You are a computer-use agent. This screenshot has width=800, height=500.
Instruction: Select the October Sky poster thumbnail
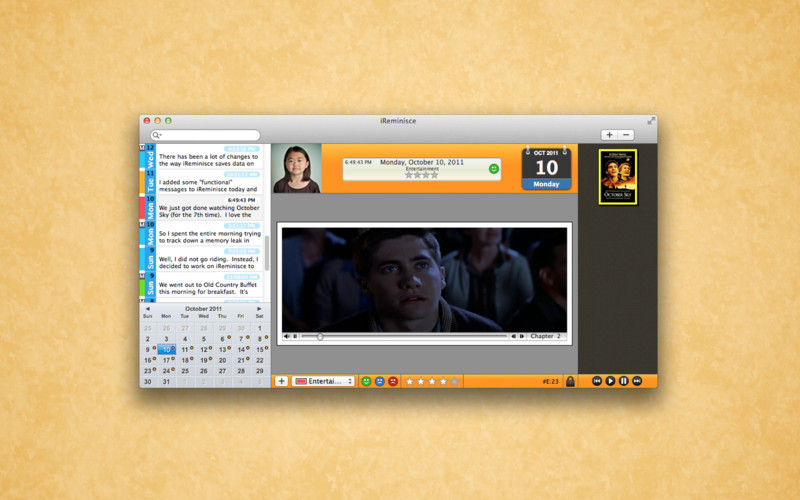[618, 177]
